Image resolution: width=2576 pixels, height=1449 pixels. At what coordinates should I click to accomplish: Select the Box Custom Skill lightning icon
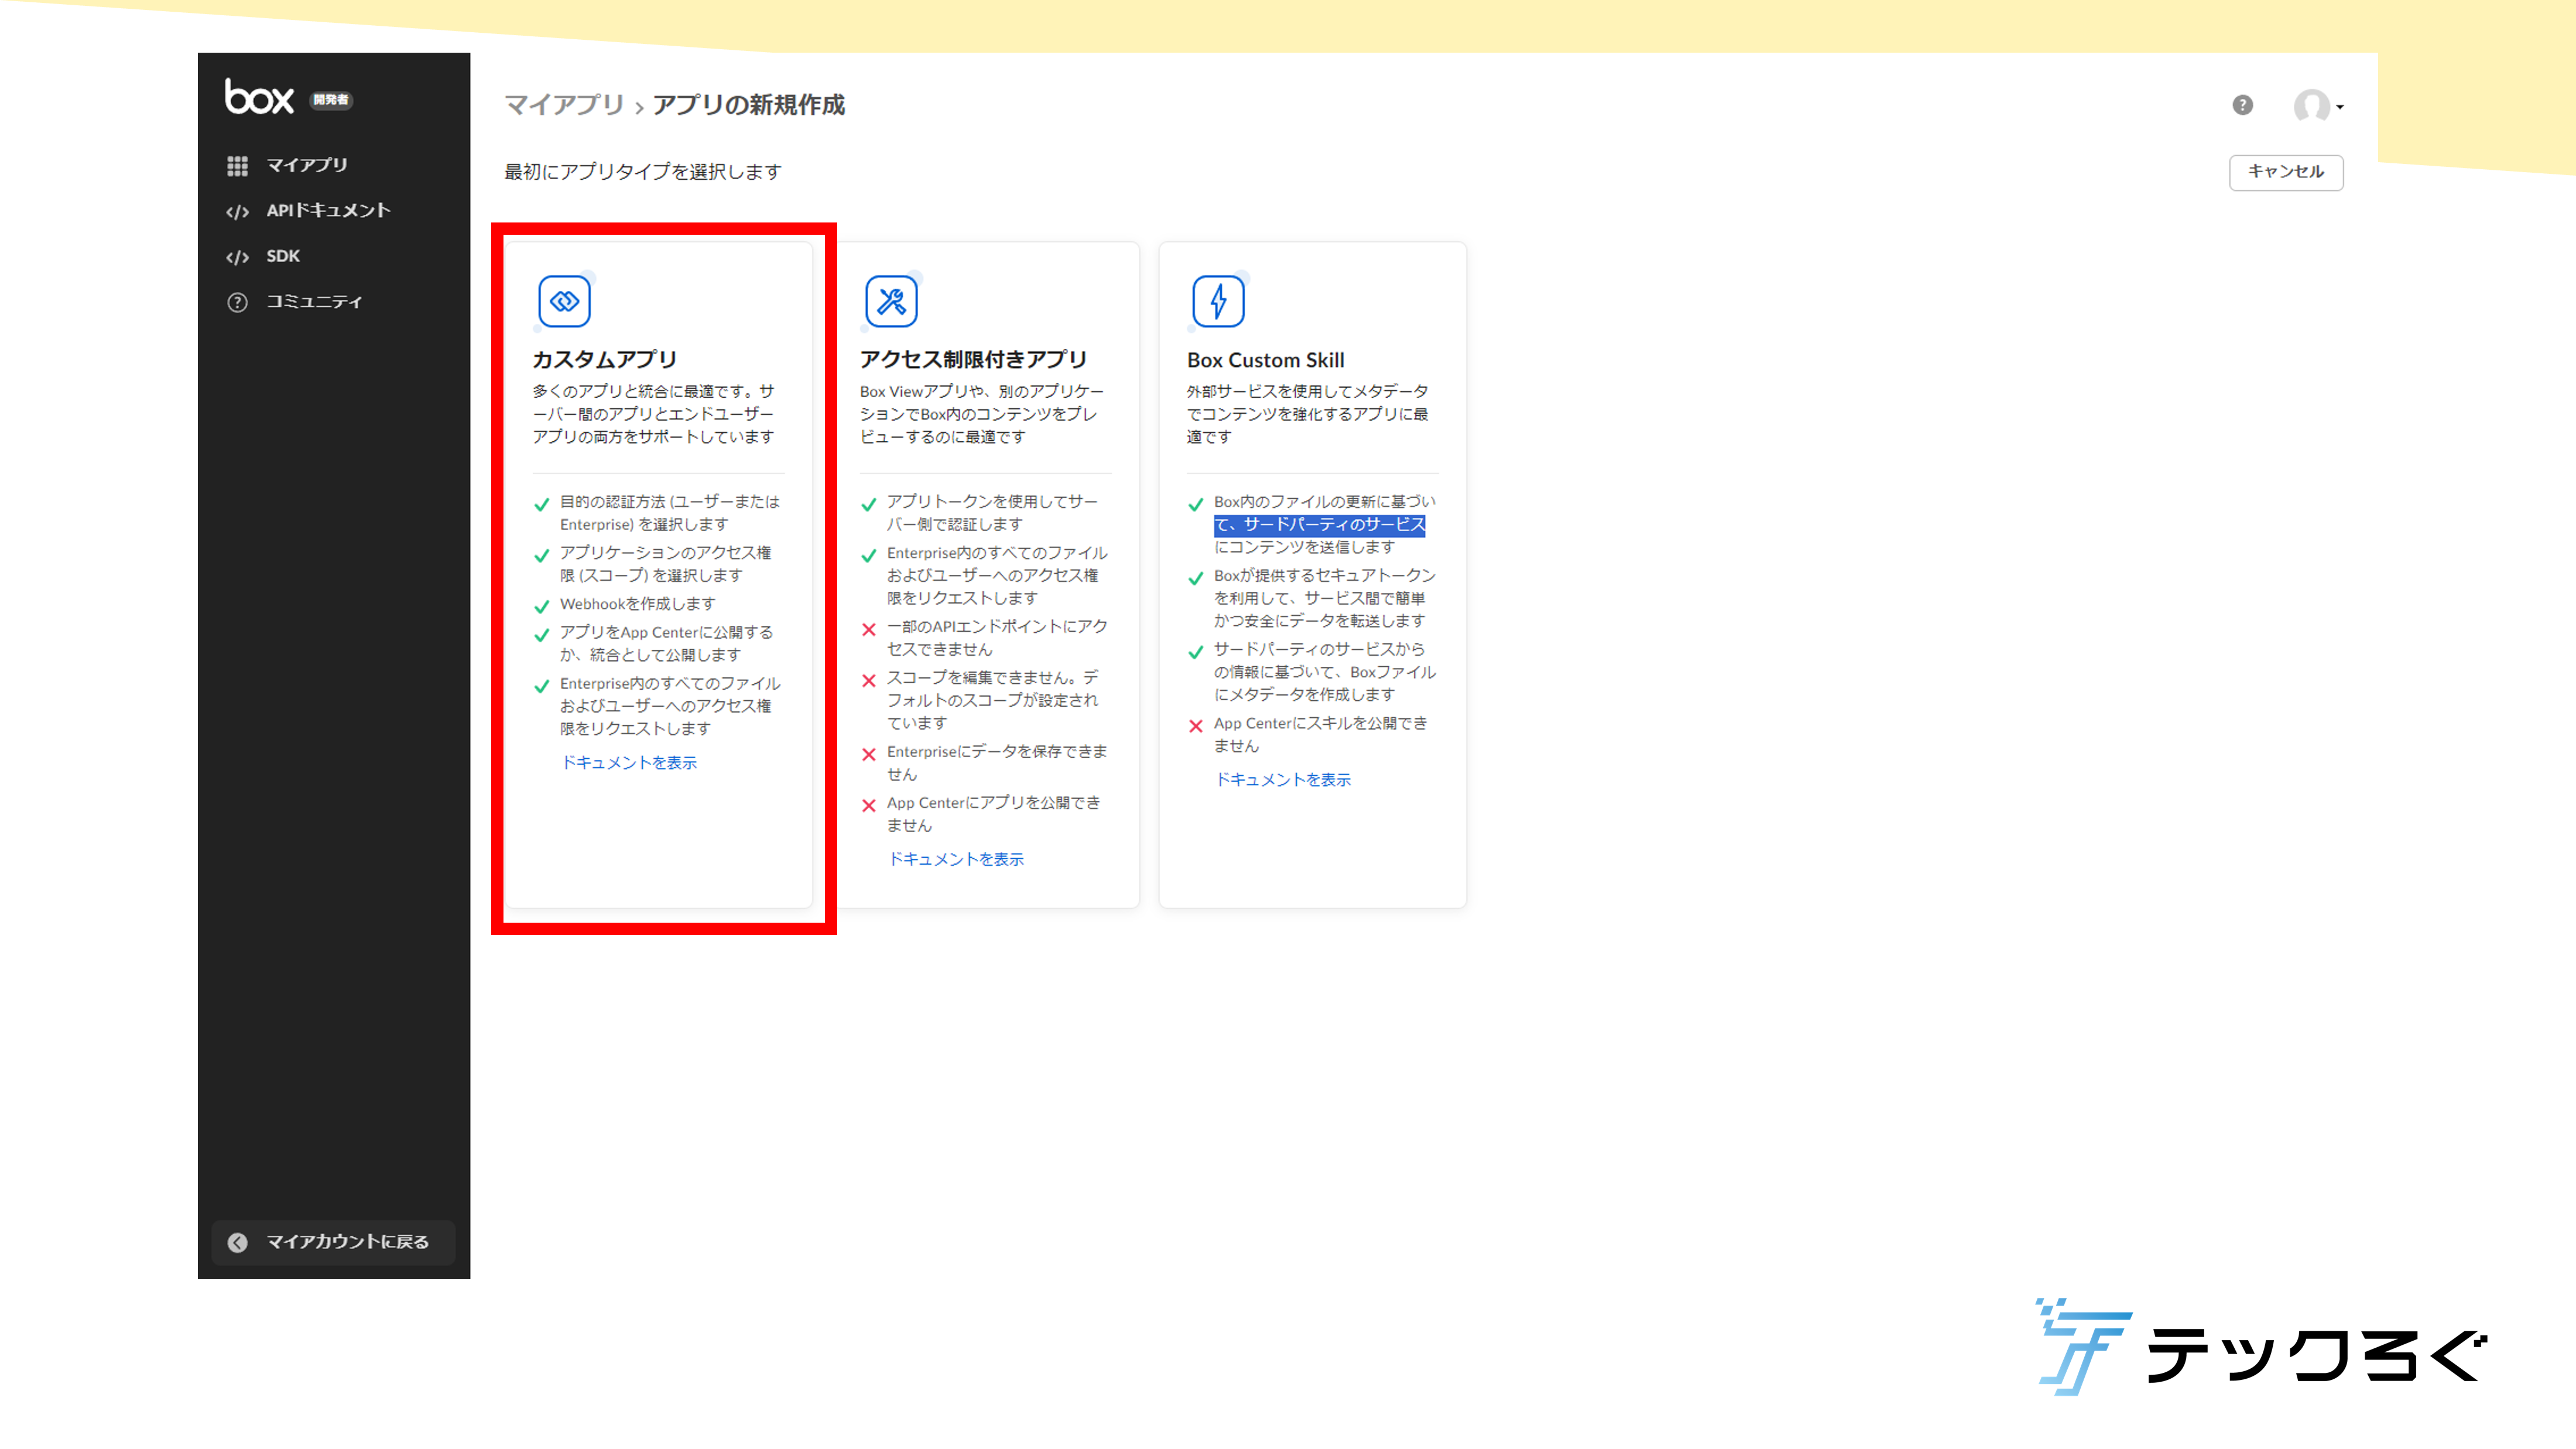pyautogui.click(x=1218, y=301)
